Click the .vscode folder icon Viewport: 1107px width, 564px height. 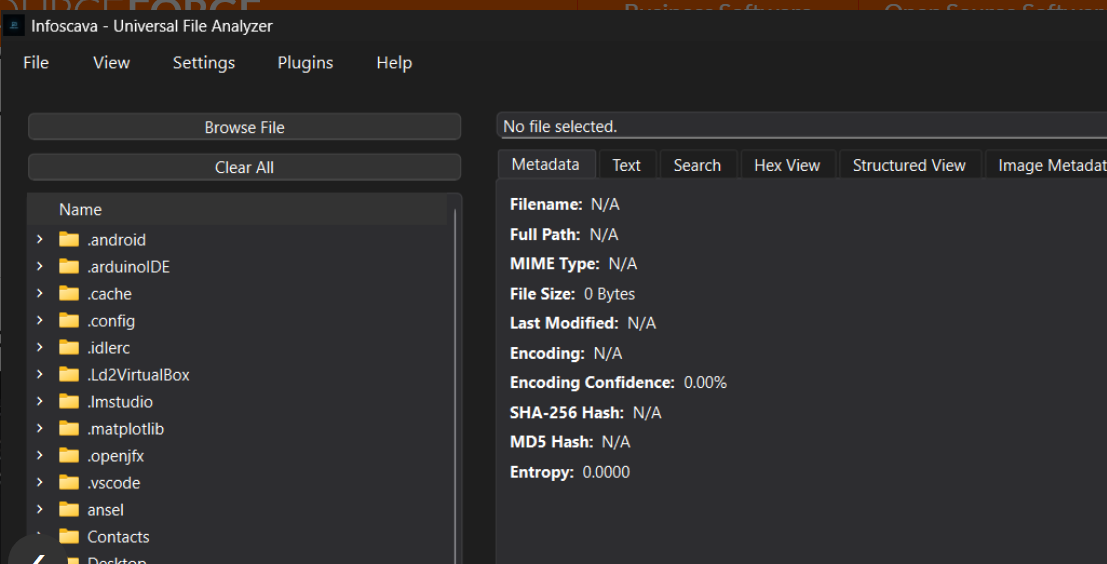[69, 483]
